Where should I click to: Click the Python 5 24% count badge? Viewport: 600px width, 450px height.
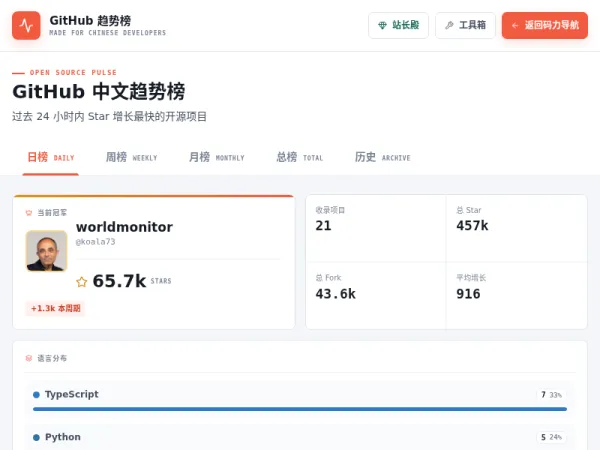click(551, 437)
